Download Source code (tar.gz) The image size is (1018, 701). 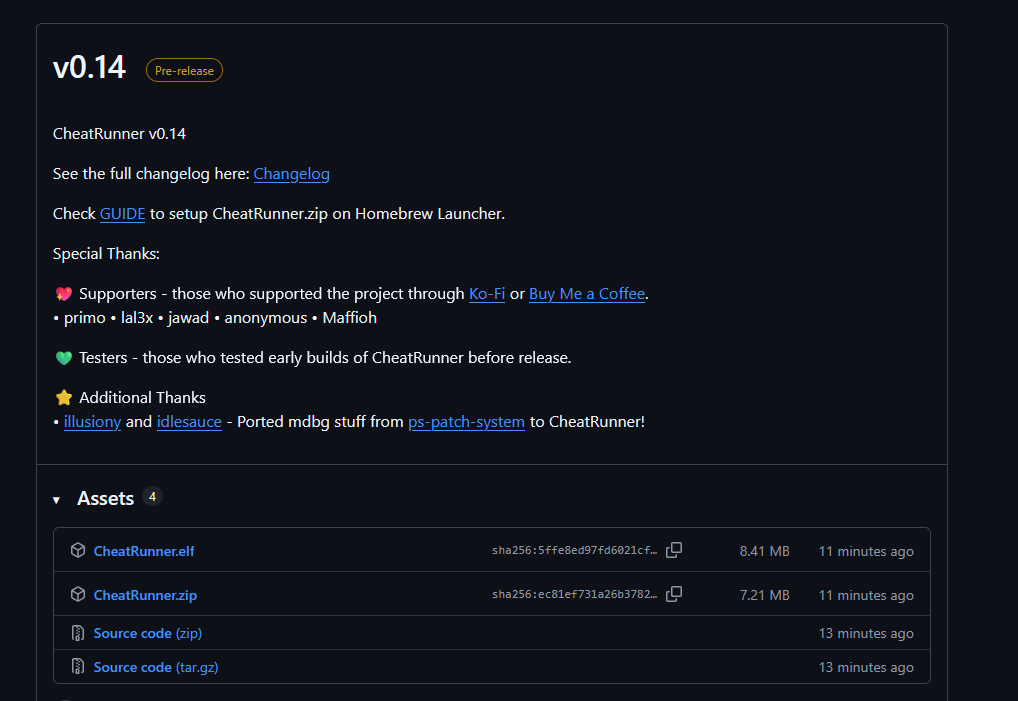[x=156, y=667]
